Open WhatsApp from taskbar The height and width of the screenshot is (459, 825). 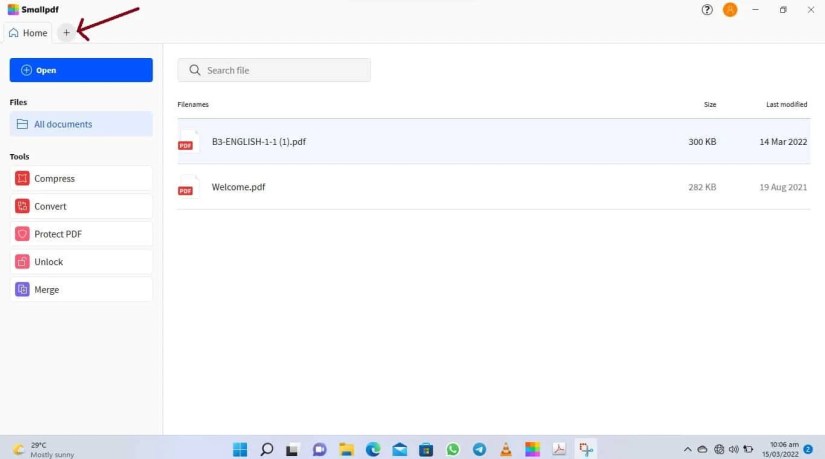(452, 449)
